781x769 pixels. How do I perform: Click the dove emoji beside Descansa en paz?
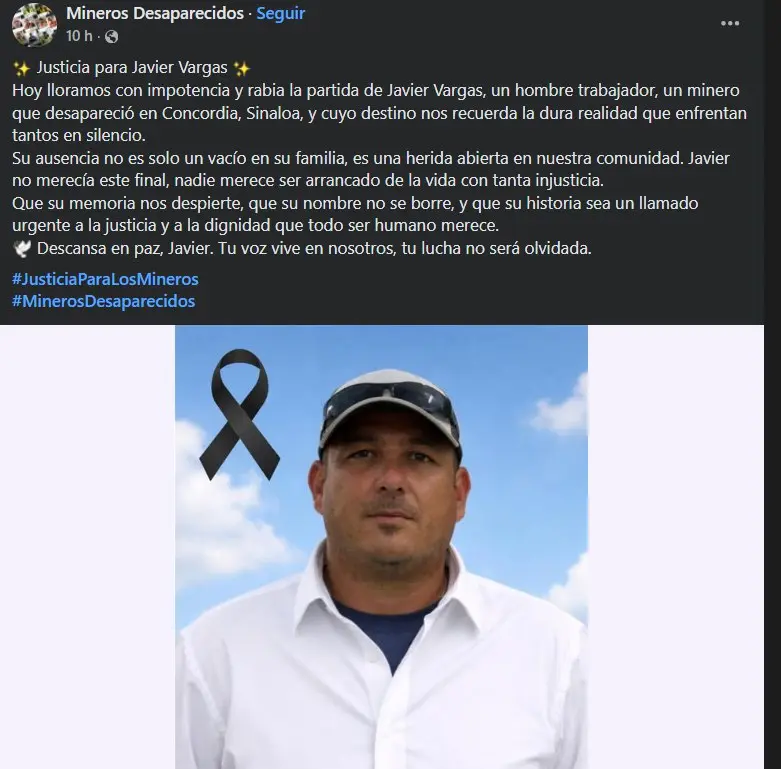(22, 248)
